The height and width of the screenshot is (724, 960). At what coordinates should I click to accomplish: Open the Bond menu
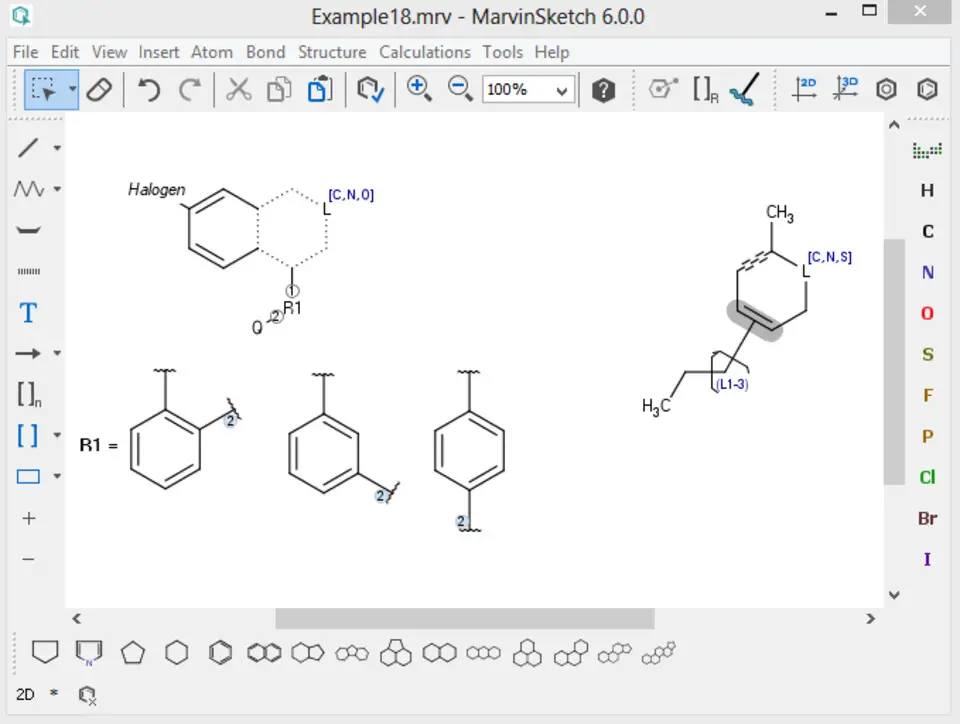266,52
